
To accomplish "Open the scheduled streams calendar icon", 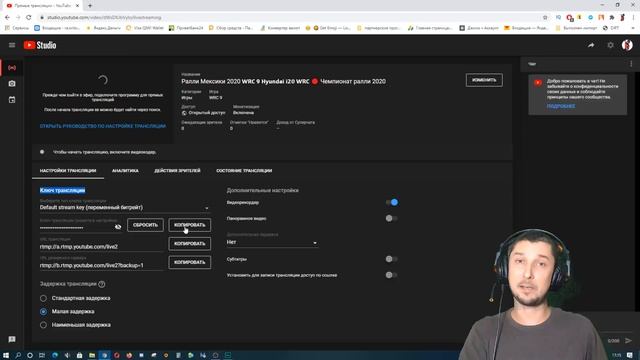I will 12,100.
